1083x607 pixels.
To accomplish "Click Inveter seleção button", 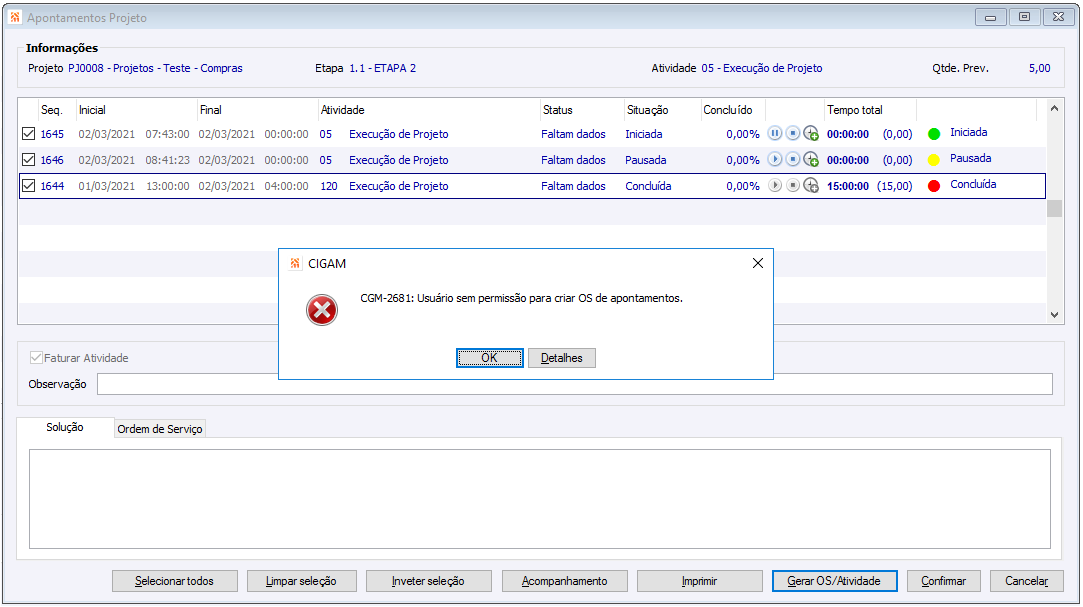I will pos(428,581).
